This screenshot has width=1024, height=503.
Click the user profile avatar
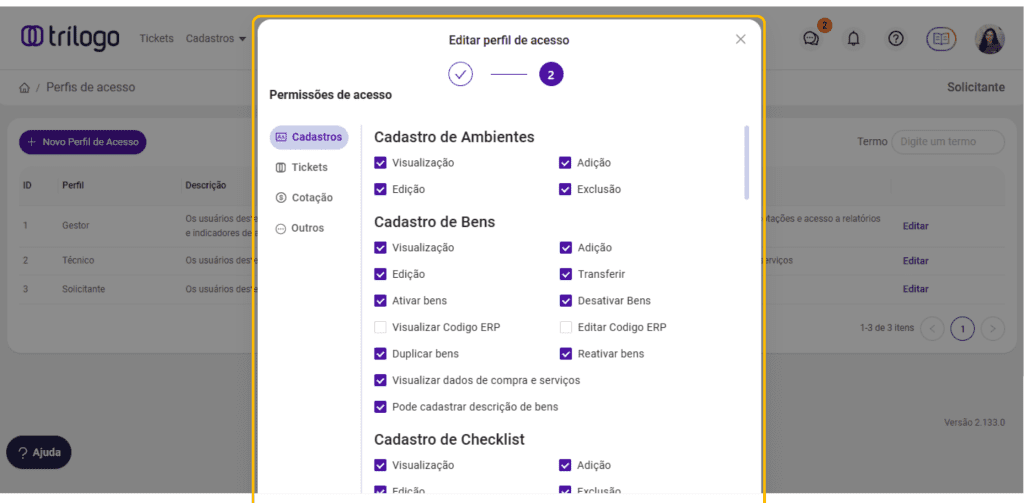989,38
